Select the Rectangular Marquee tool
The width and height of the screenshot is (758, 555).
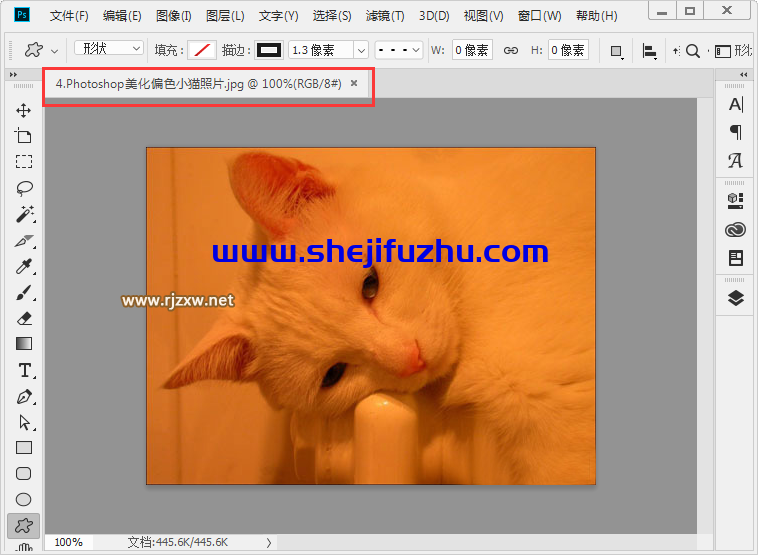(23, 161)
